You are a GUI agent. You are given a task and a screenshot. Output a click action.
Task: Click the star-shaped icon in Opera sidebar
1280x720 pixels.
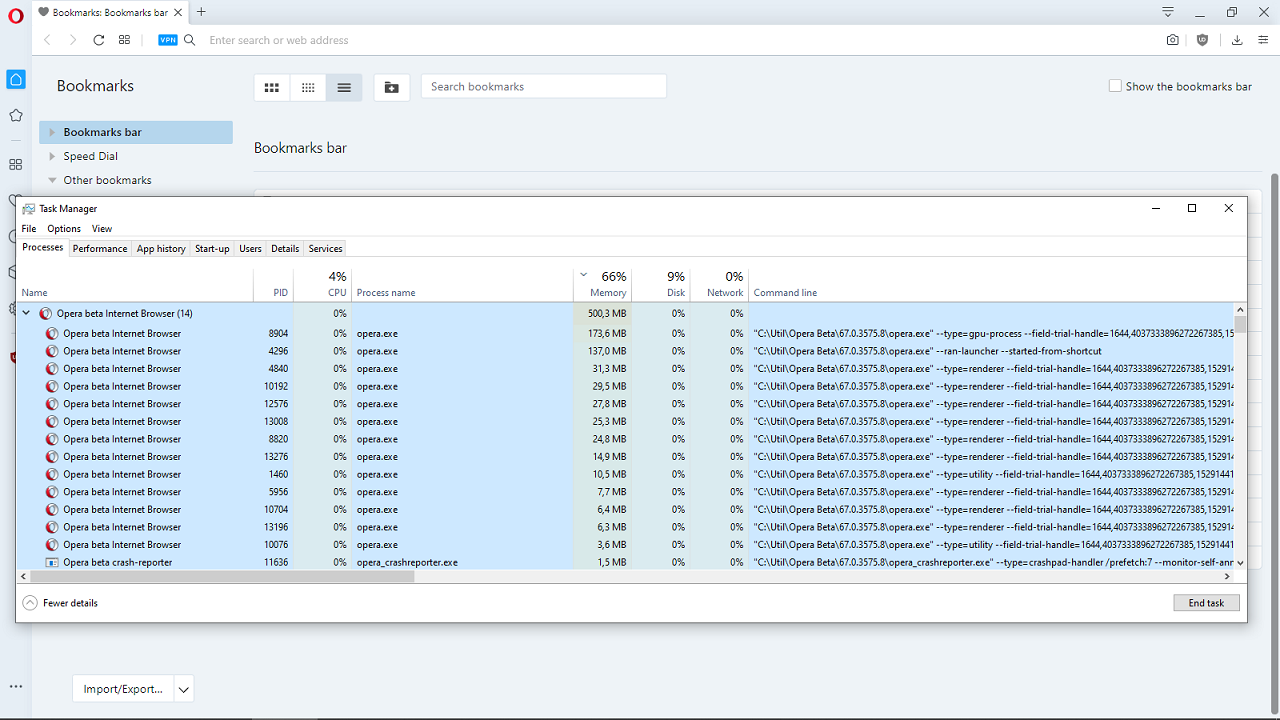click(x=15, y=115)
